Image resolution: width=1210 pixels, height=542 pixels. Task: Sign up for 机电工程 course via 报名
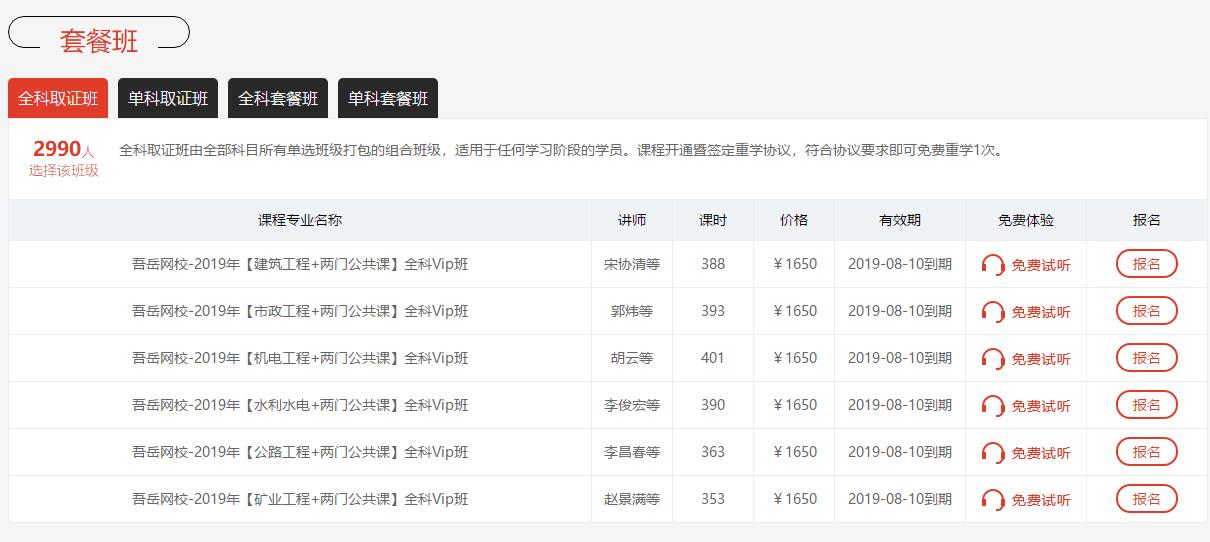[1147, 358]
